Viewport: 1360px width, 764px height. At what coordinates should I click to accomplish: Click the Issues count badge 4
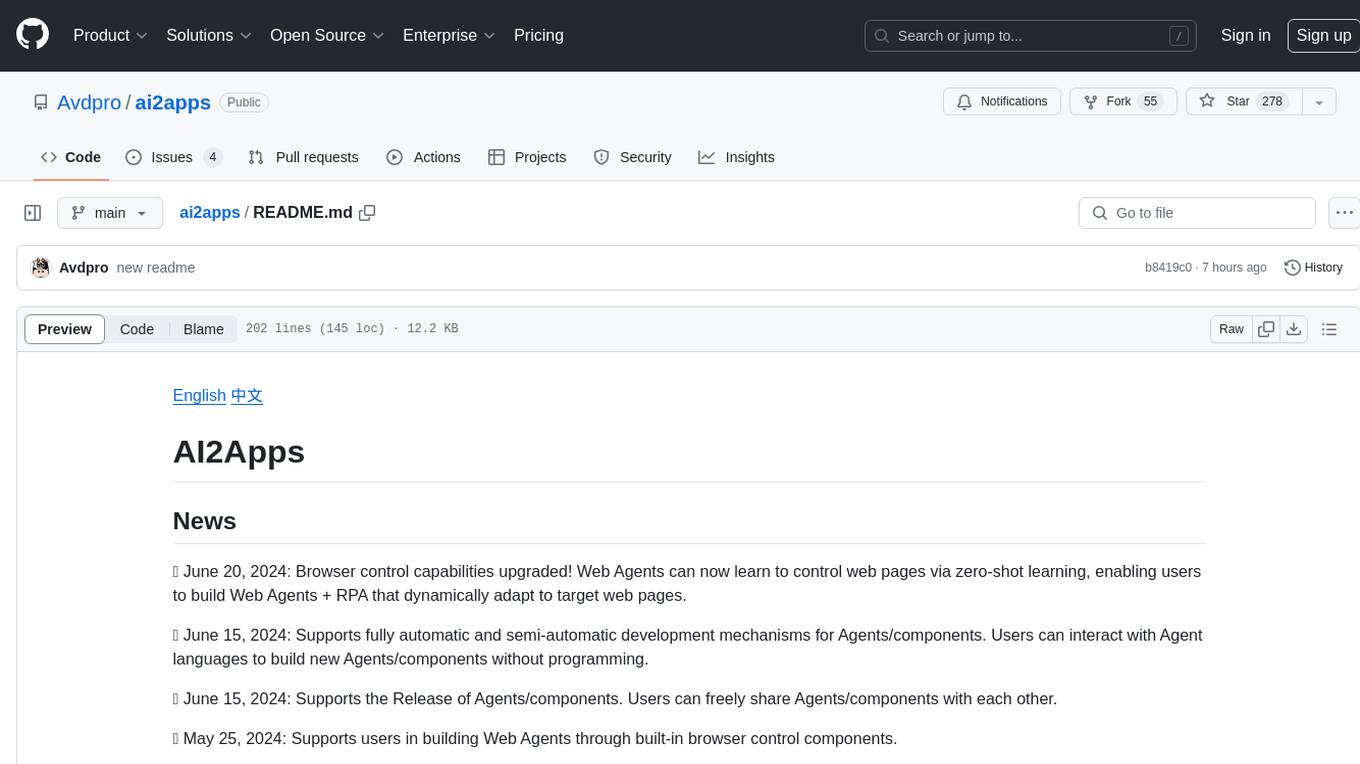click(x=212, y=157)
